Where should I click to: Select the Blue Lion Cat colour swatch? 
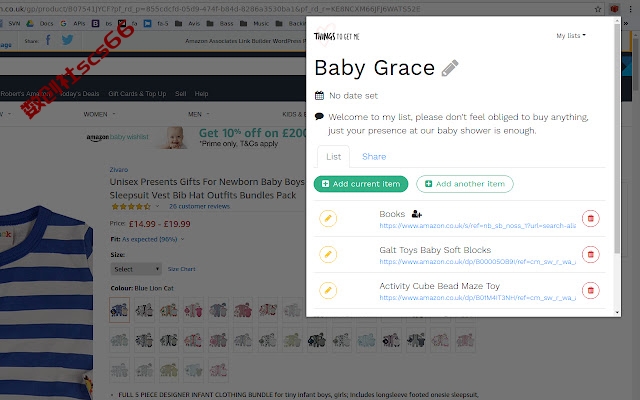click(119, 310)
